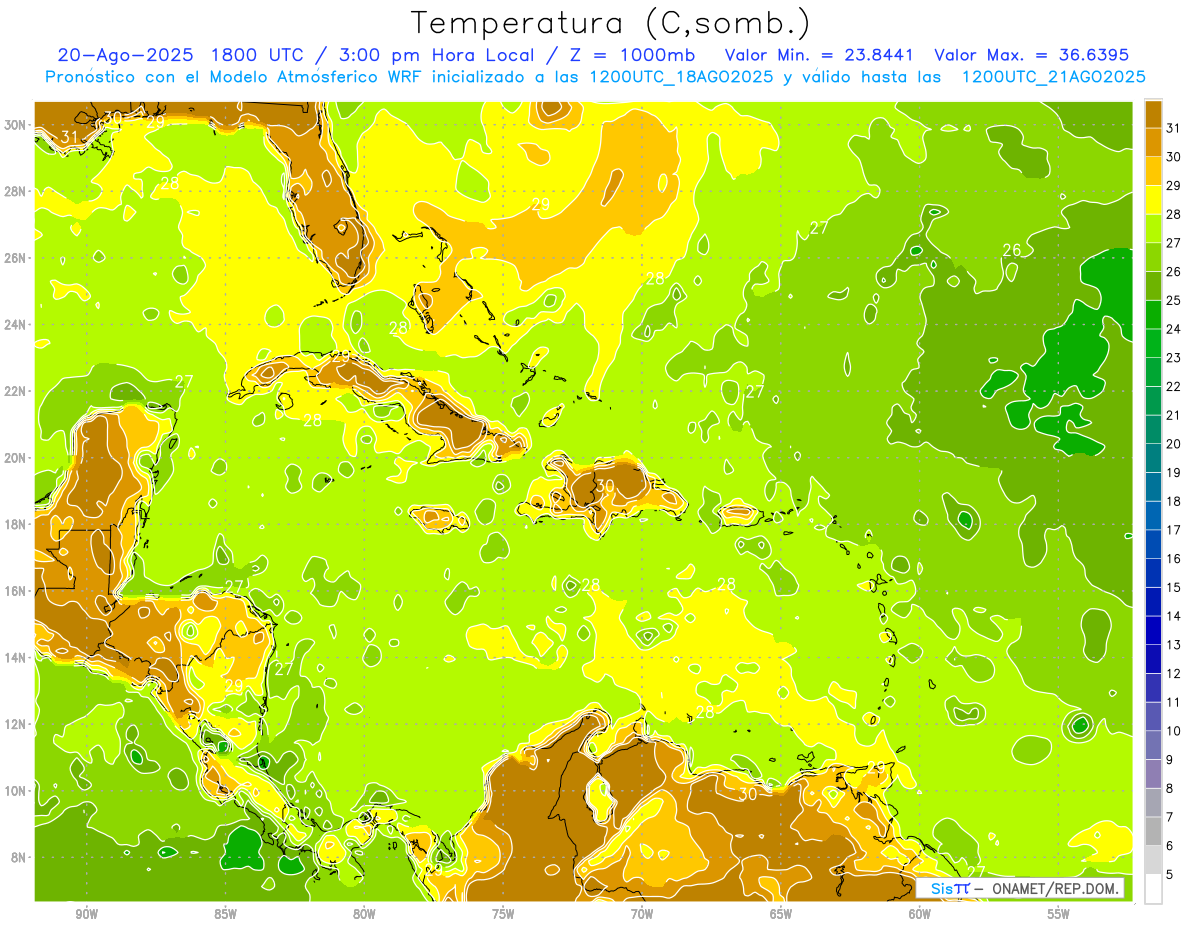
Task: Click the 85W longitude axis label
Action: click(x=226, y=914)
